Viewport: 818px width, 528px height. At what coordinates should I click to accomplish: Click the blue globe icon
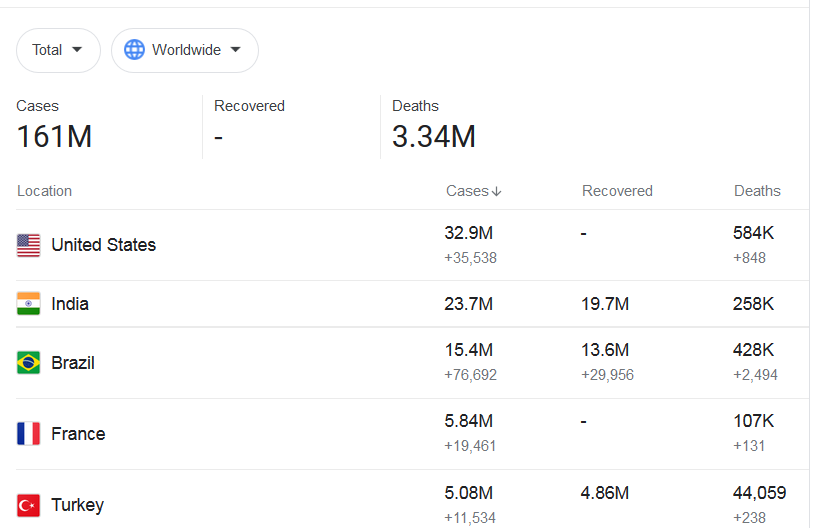click(134, 50)
